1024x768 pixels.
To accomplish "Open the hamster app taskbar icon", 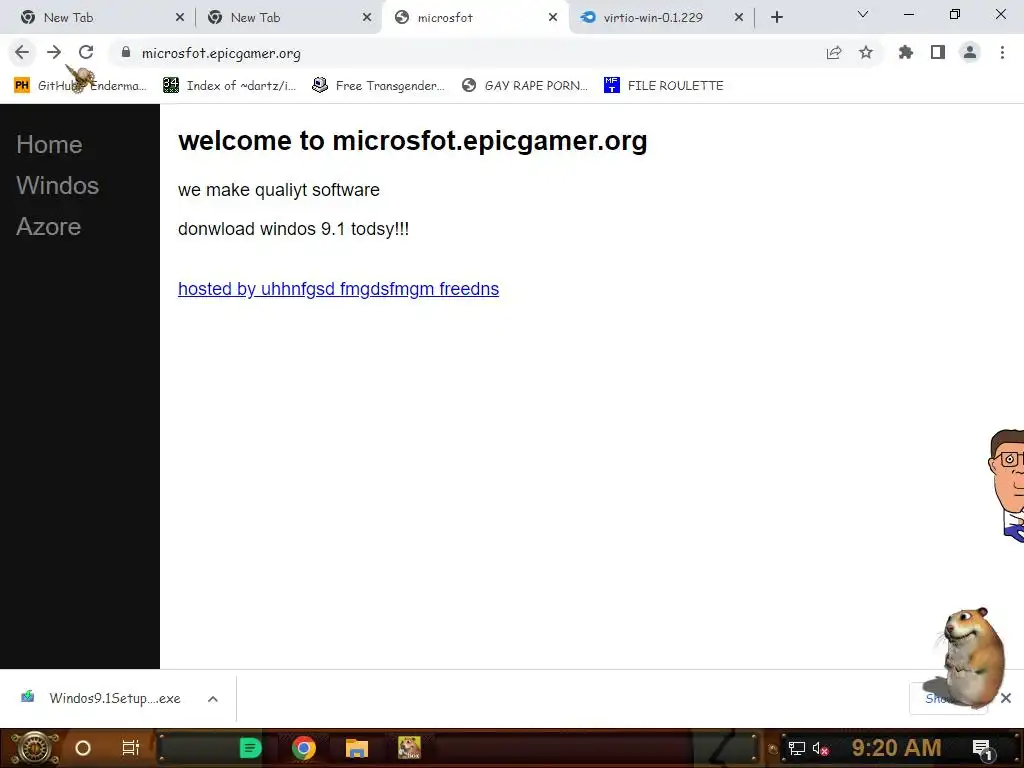I will pos(409,748).
